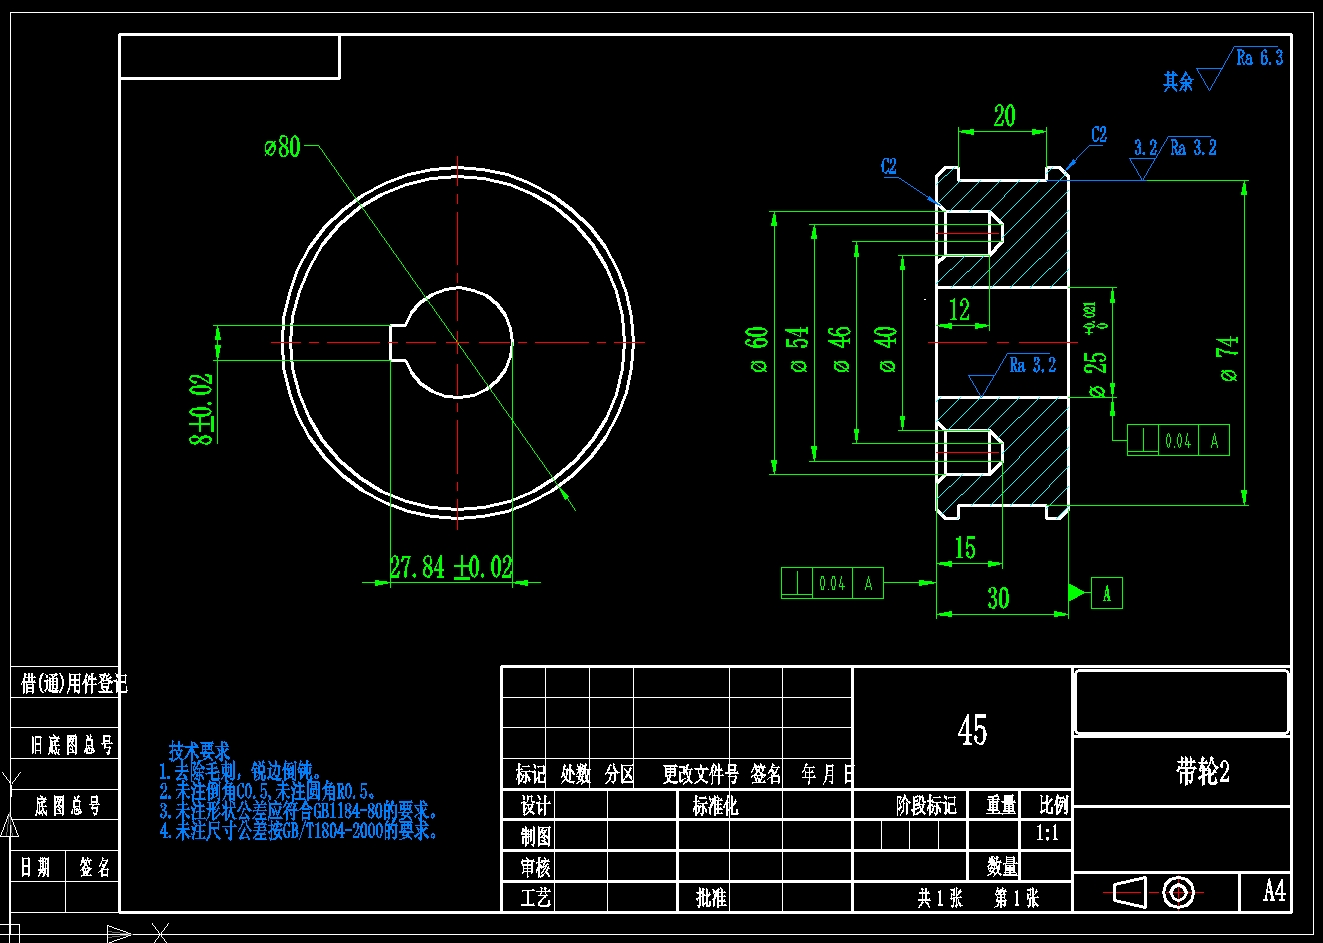This screenshot has height=943, width=1323.
Task: Select the 8±0.02 keyway width dimension
Action: [x=202, y=409]
